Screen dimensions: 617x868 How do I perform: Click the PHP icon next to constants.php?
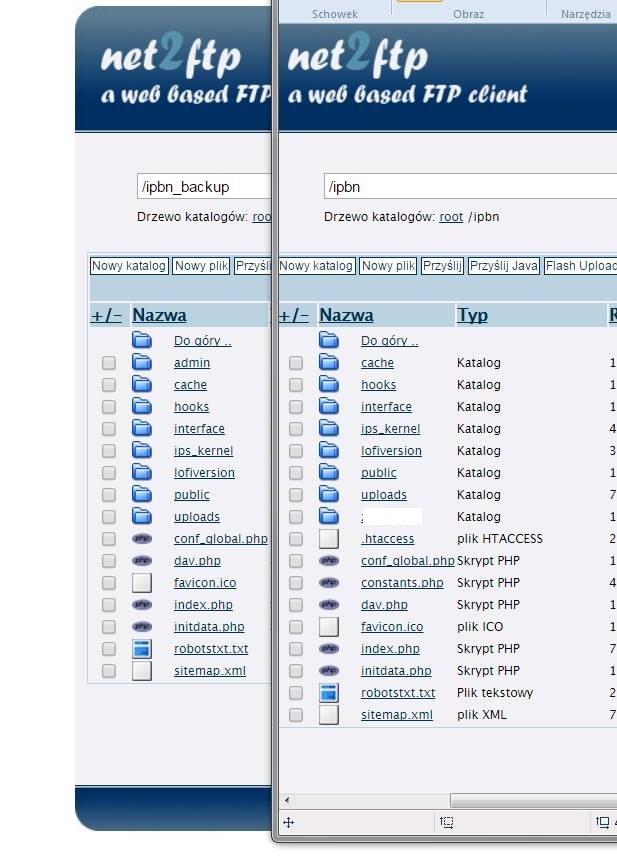tap(329, 583)
